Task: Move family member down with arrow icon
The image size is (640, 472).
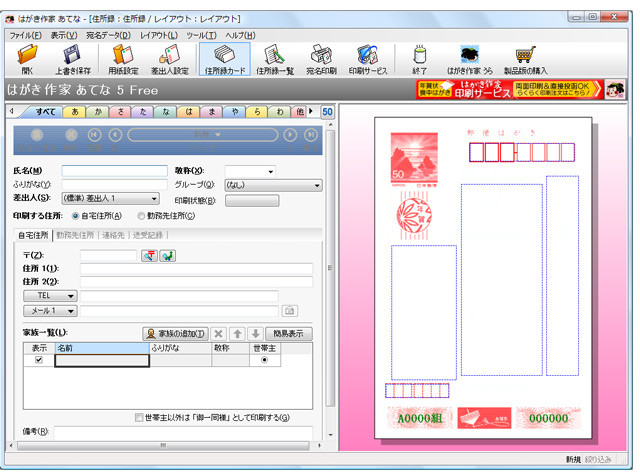Action: click(256, 334)
